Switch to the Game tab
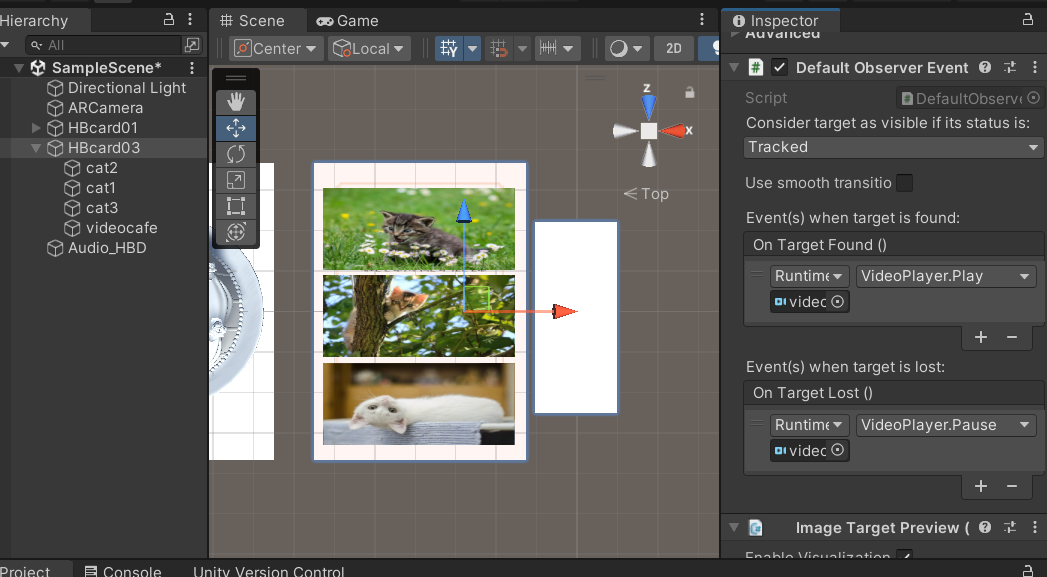 coord(347,21)
